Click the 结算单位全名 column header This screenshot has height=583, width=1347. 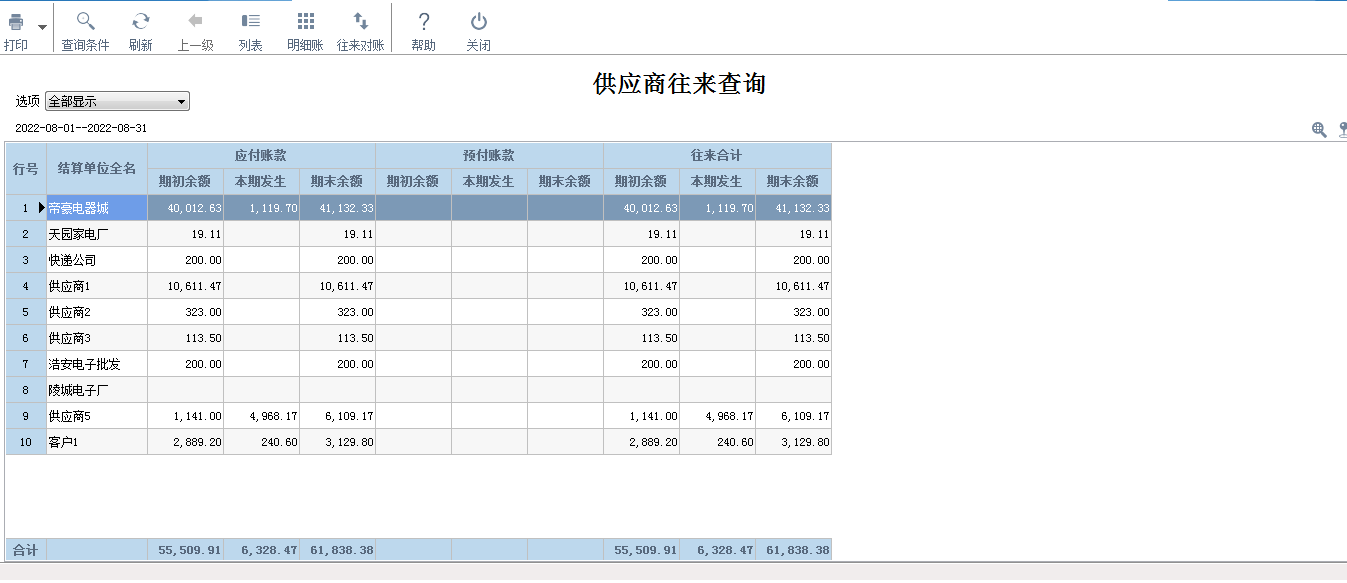(x=96, y=168)
